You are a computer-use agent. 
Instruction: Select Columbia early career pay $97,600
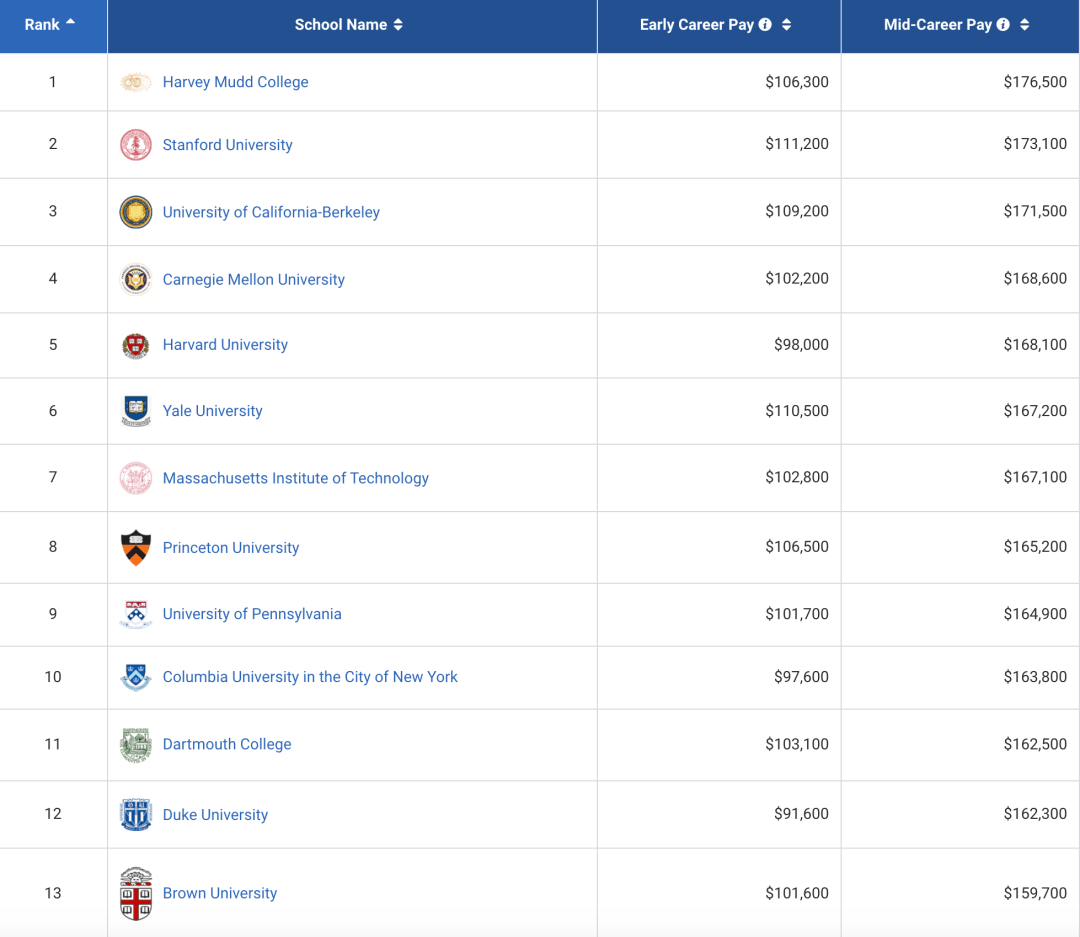(801, 677)
